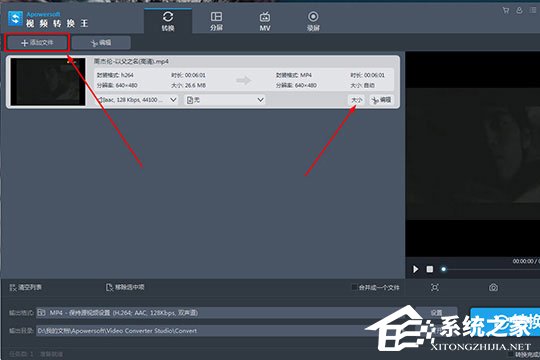Play the preview video
Viewport: 540px width, 360px height.
click(416, 269)
